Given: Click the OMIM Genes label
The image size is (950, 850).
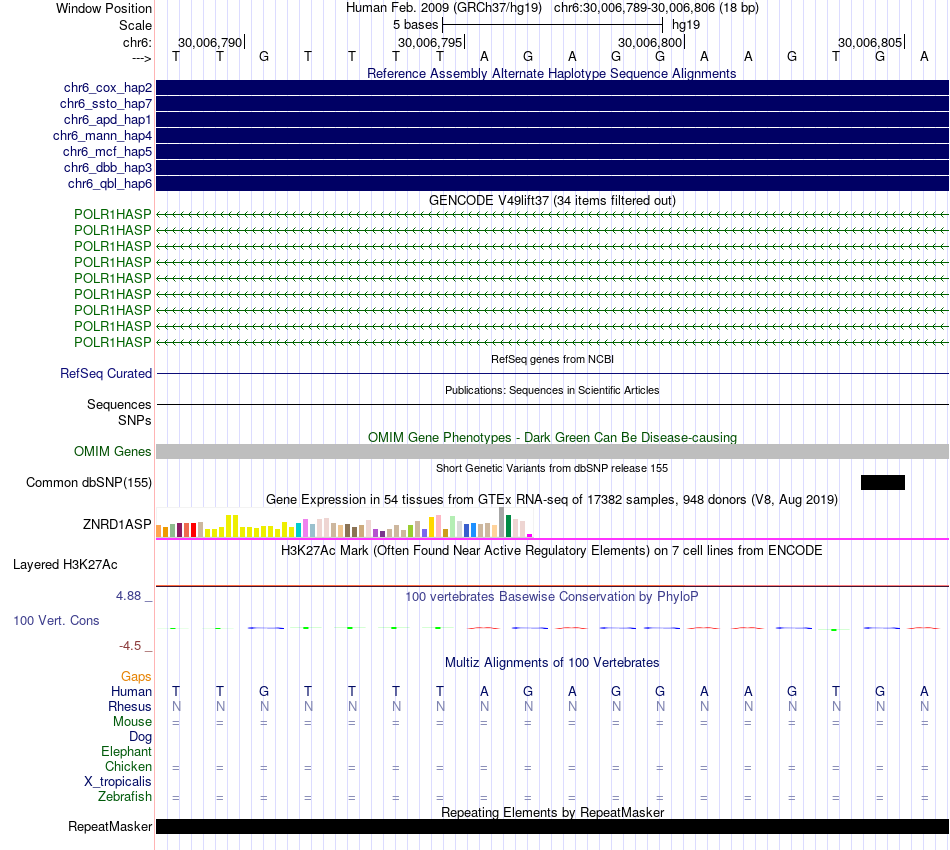Looking at the screenshot, I should [113, 451].
